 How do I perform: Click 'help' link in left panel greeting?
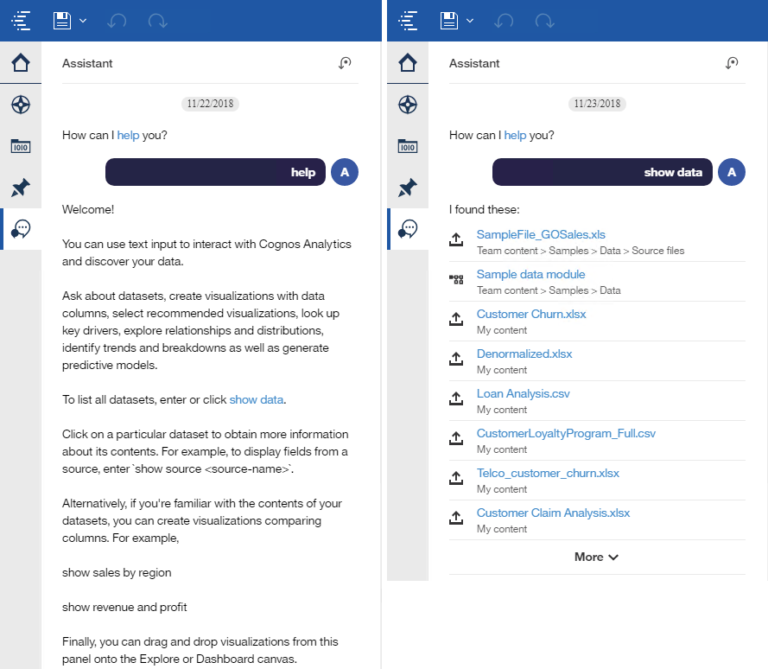(128, 135)
